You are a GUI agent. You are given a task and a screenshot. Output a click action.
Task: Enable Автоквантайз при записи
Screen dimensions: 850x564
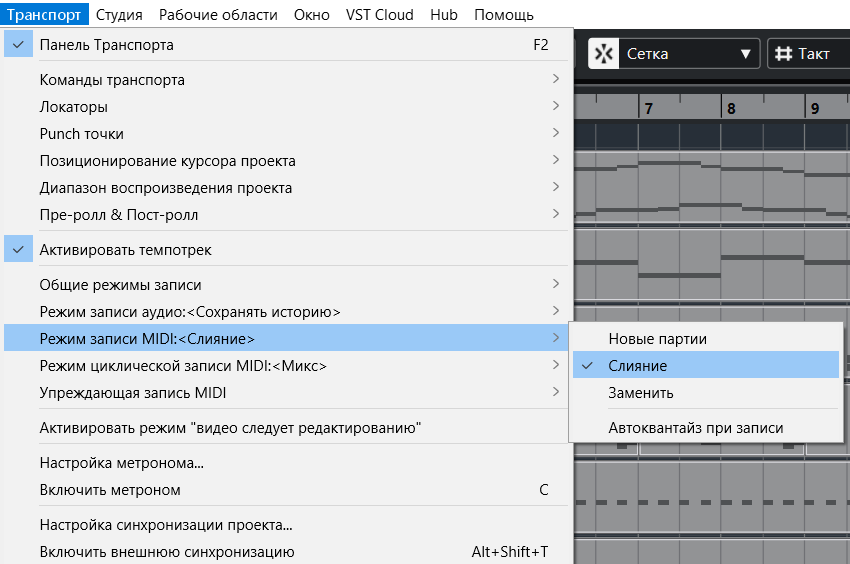[695, 428]
